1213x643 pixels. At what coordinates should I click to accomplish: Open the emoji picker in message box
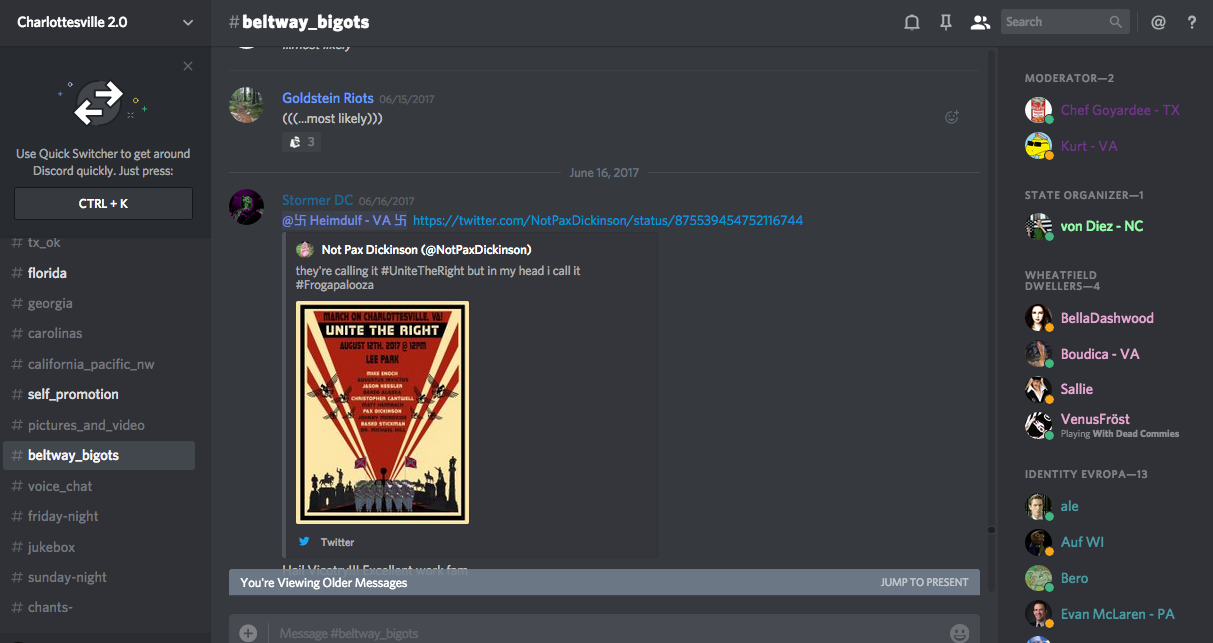(959, 632)
